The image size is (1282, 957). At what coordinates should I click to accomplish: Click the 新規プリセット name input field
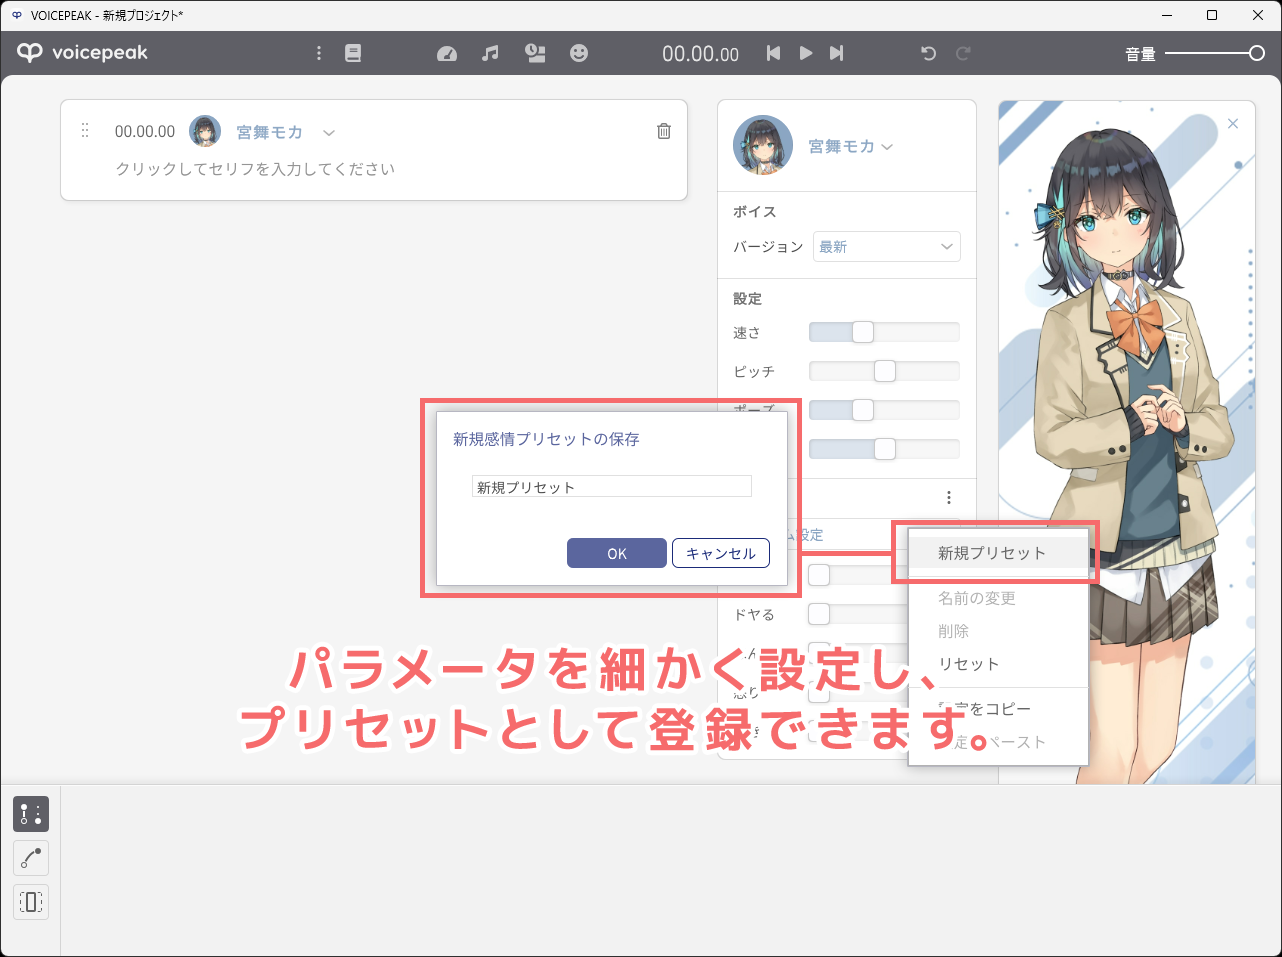(x=611, y=487)
